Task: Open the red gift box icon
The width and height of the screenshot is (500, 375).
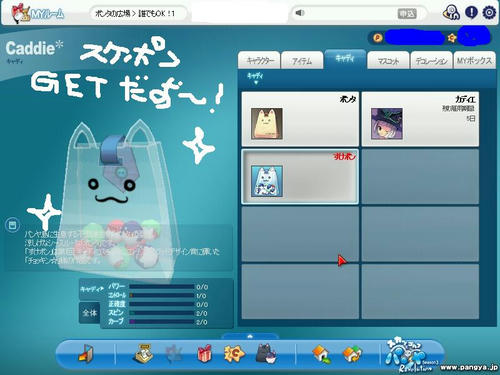Action: tap(204, 354)
